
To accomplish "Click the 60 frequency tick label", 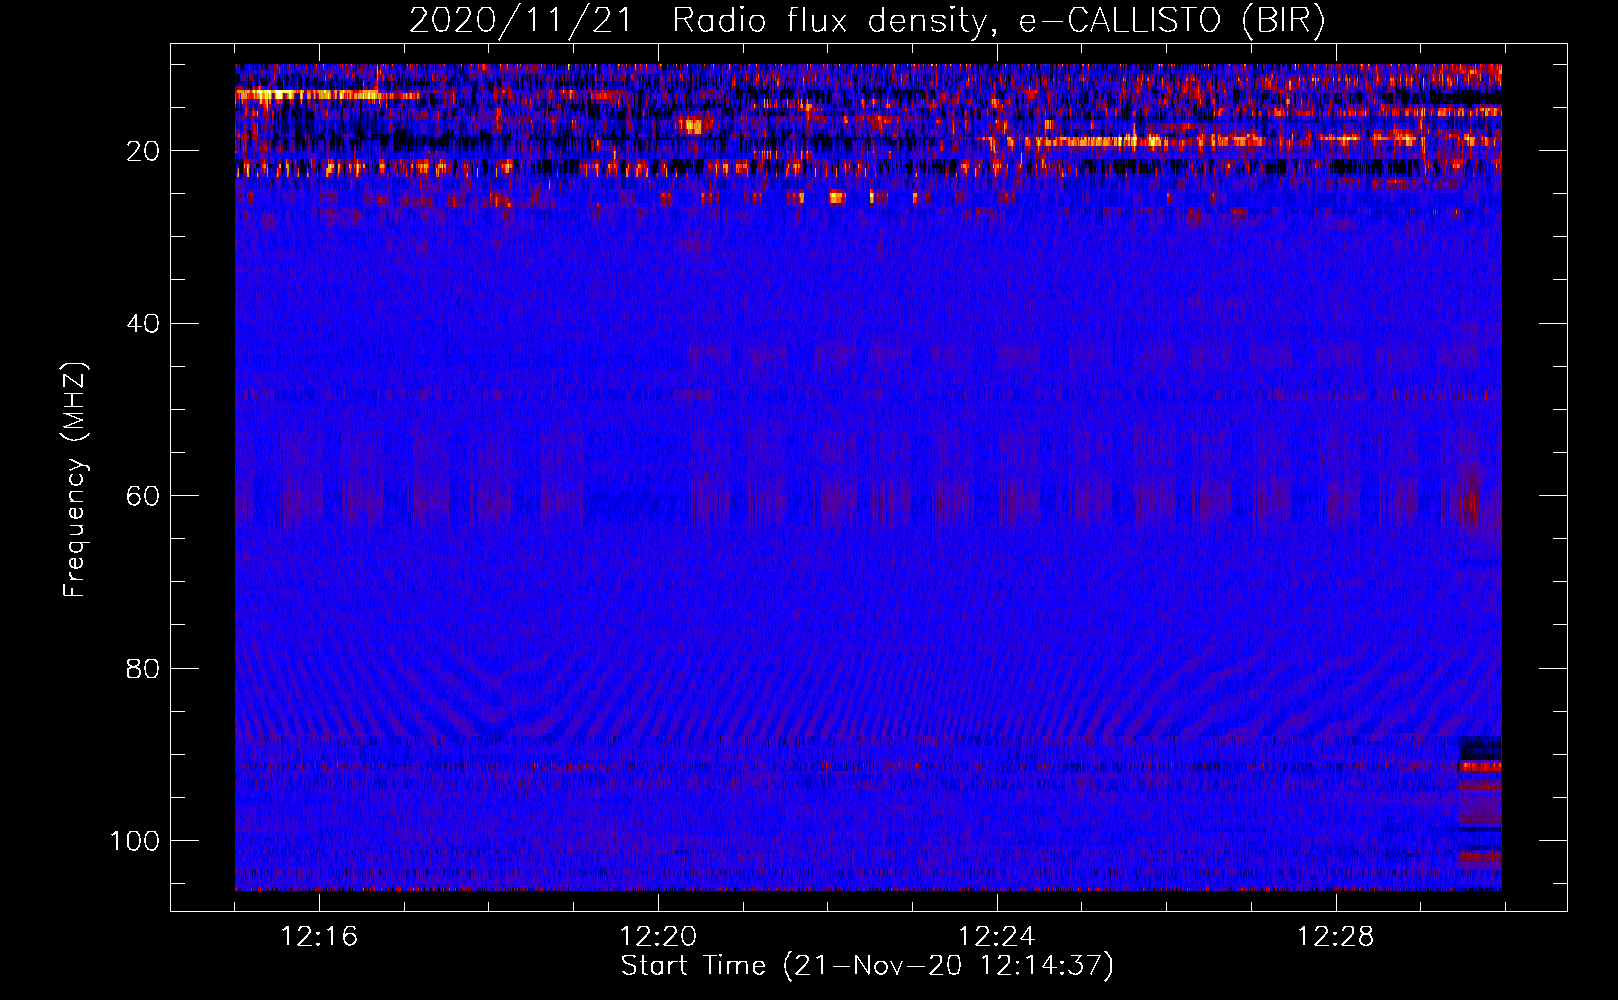I will pyautogui.click(x=143, y=497).
